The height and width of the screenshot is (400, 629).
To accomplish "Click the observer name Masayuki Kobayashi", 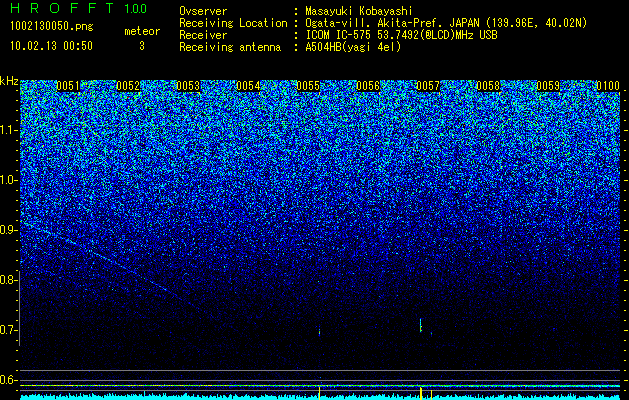I will [359, 12].
